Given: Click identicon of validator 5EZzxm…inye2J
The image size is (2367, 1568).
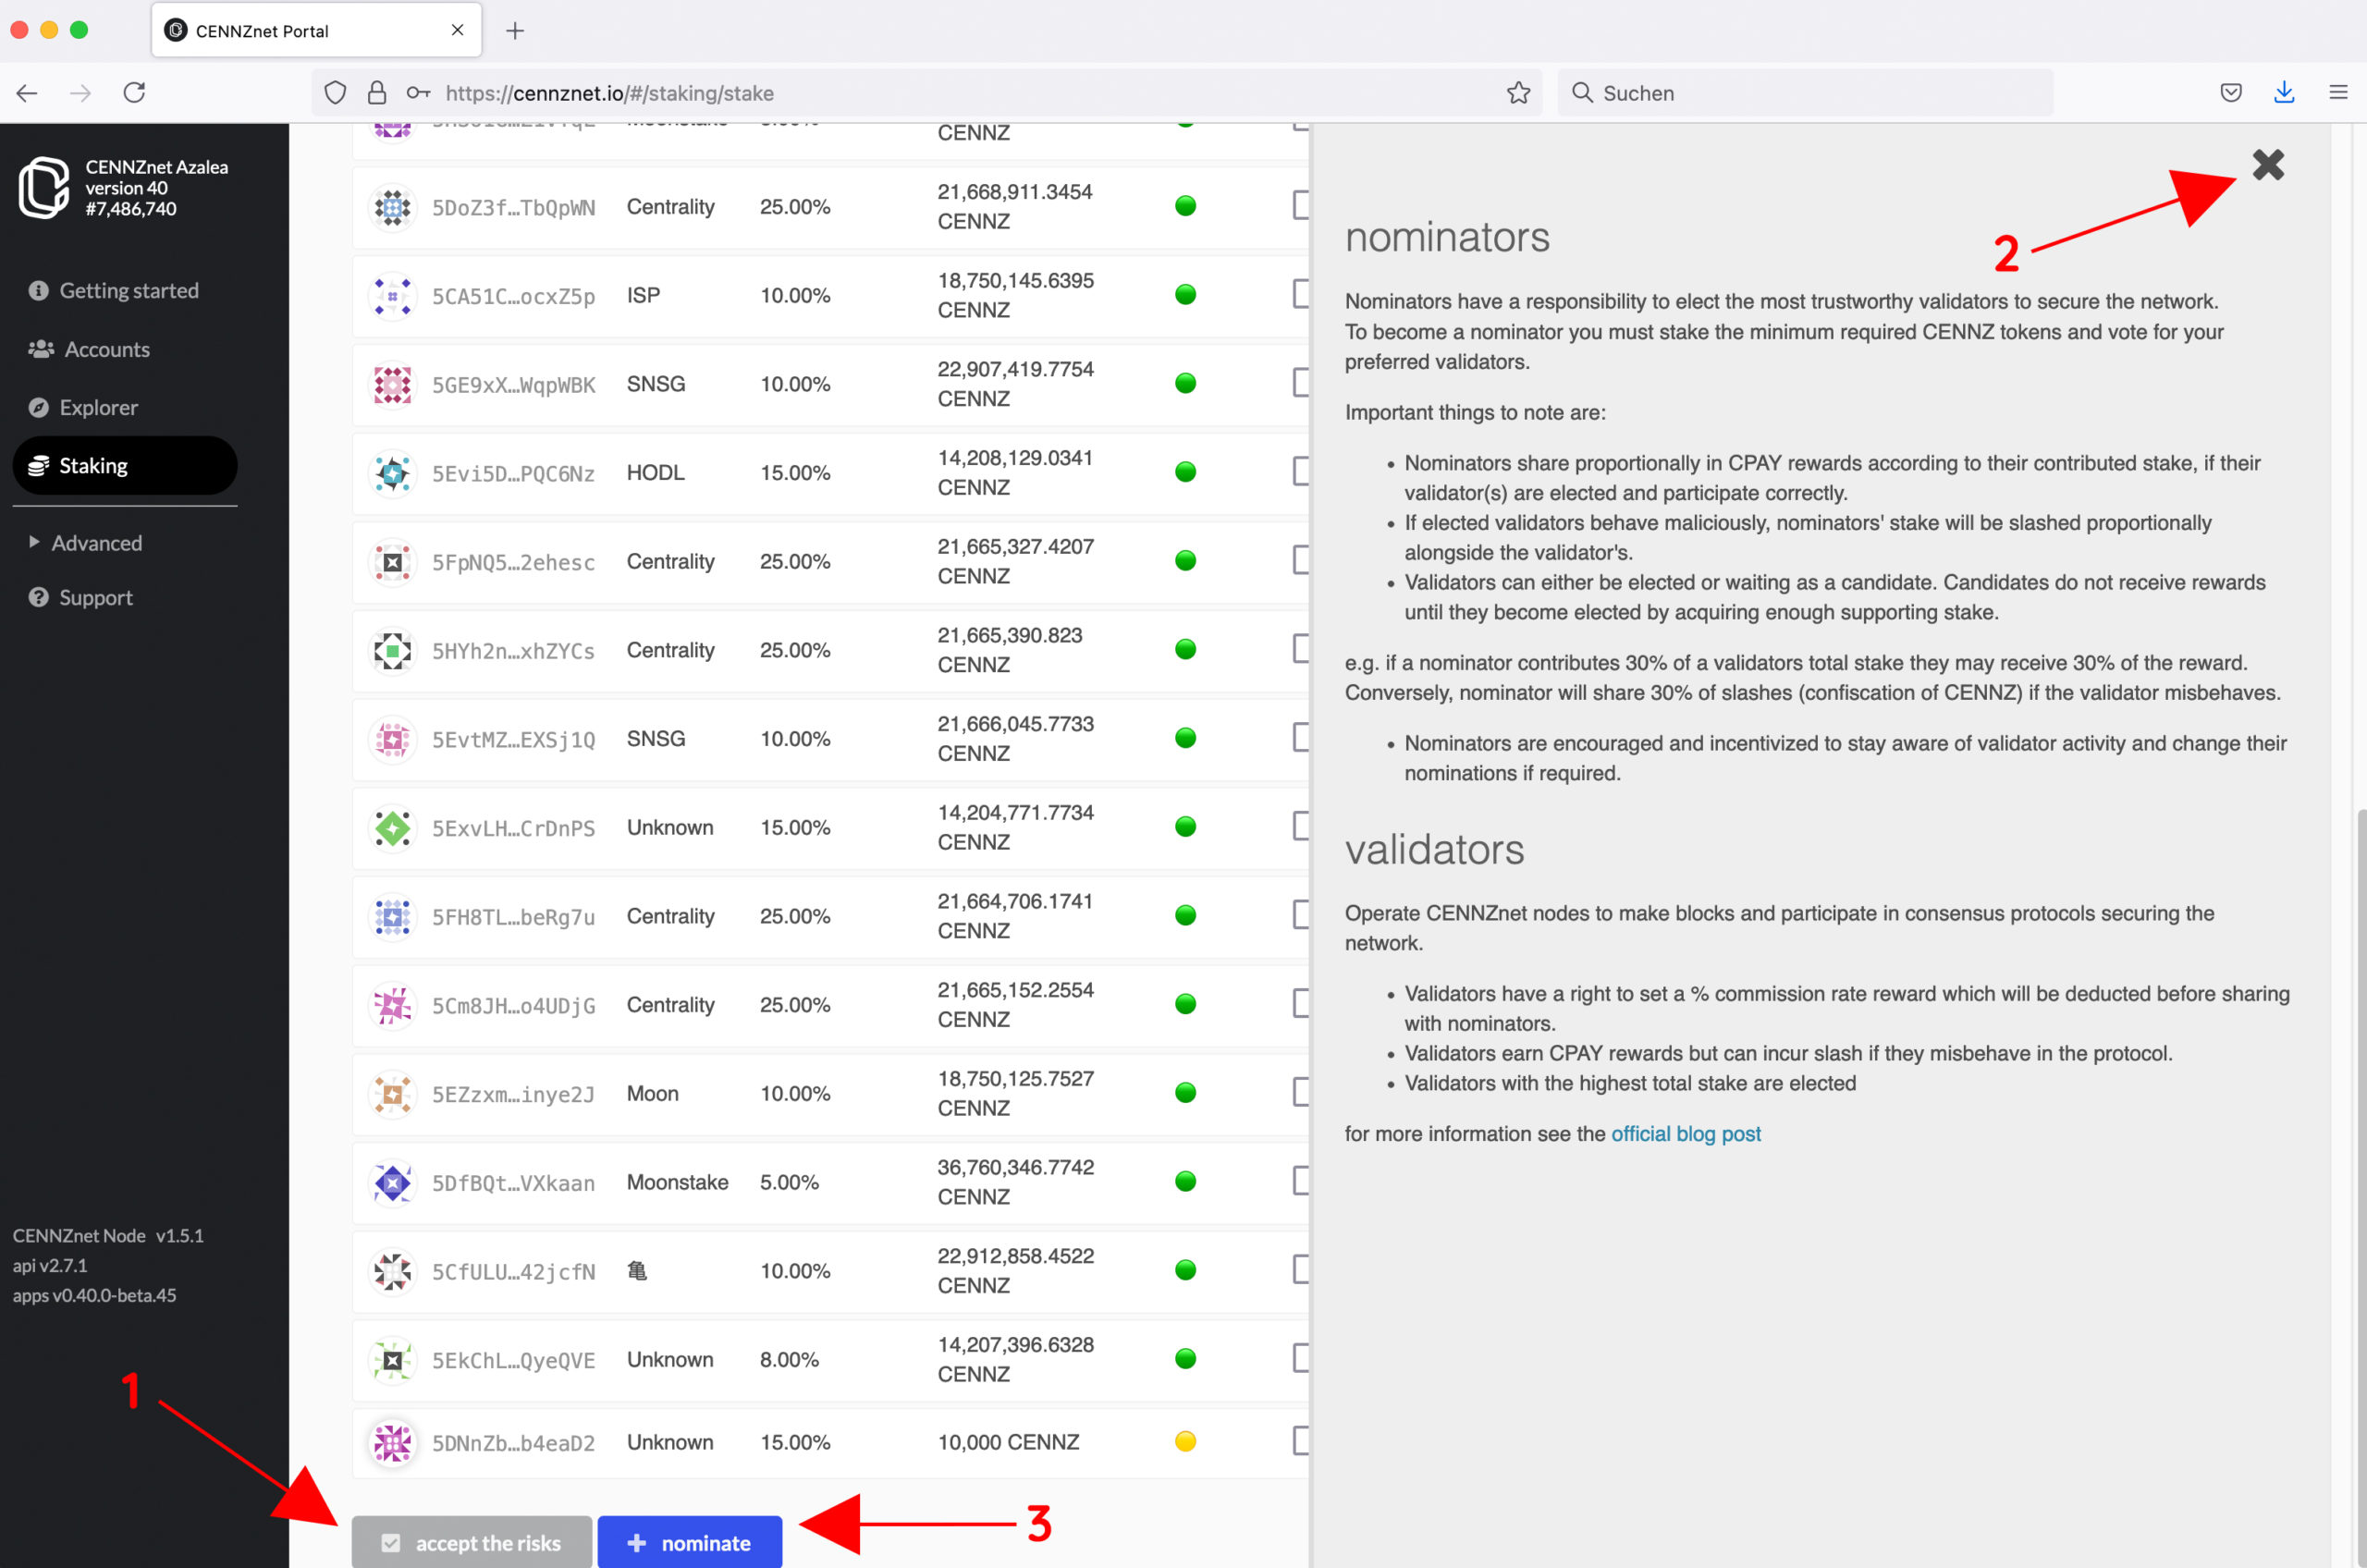Looking at the screenshot, I should (392, 1094).
